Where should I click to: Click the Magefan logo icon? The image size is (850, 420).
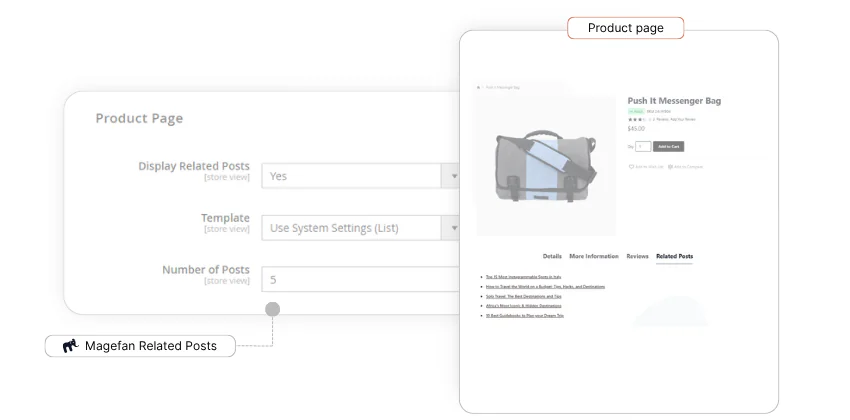70,346
